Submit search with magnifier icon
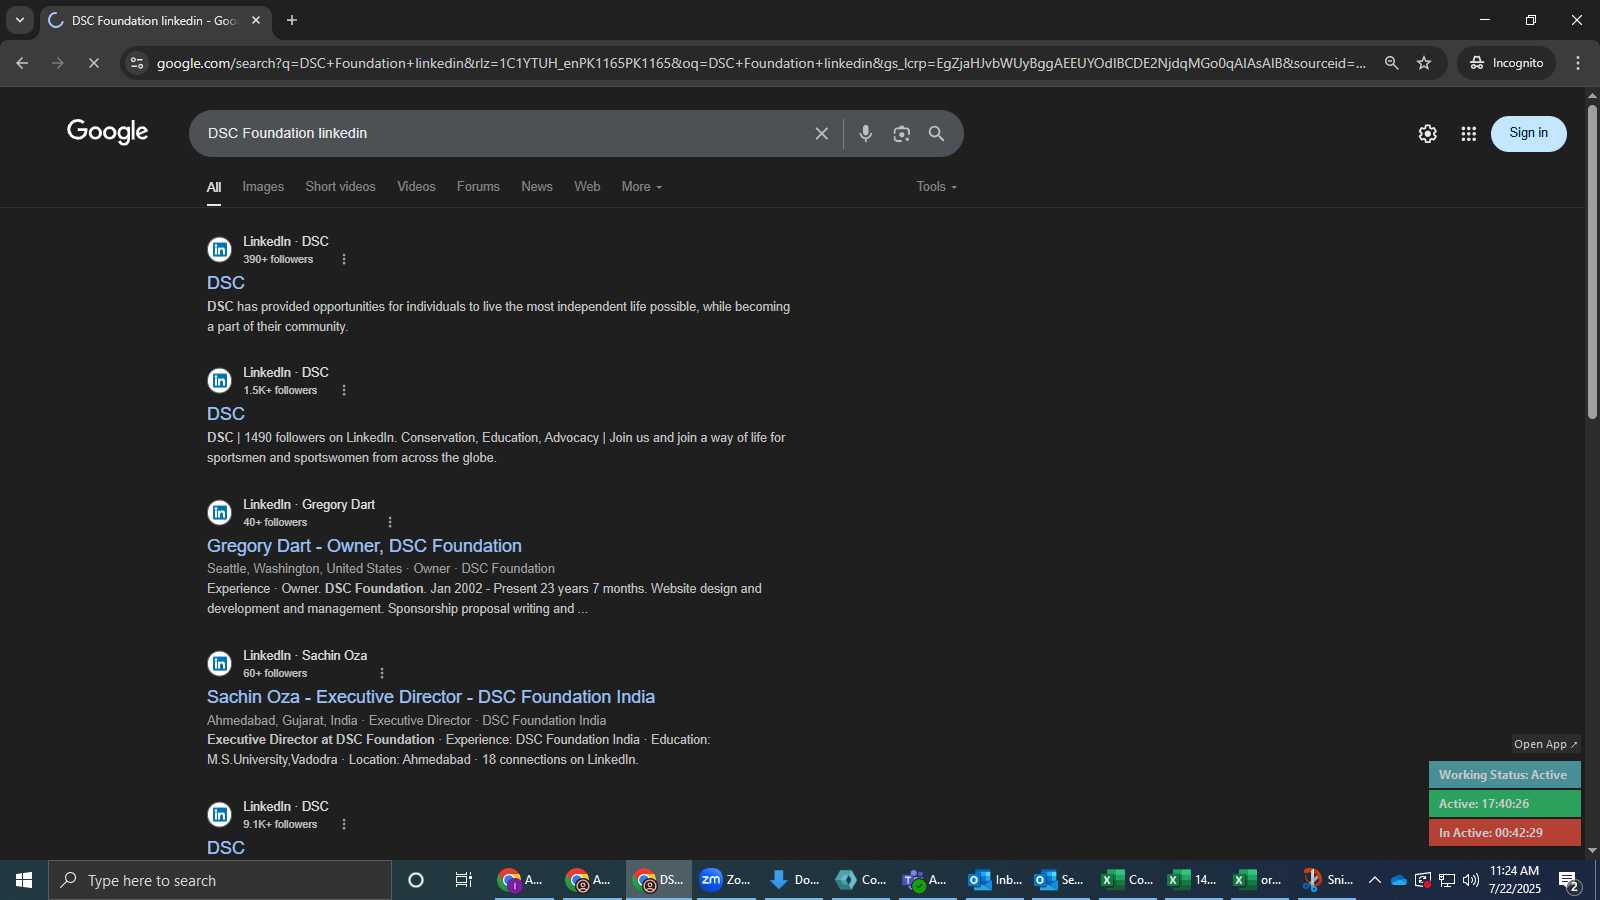This screenshot has height=900, width=1600. [936, 134]
